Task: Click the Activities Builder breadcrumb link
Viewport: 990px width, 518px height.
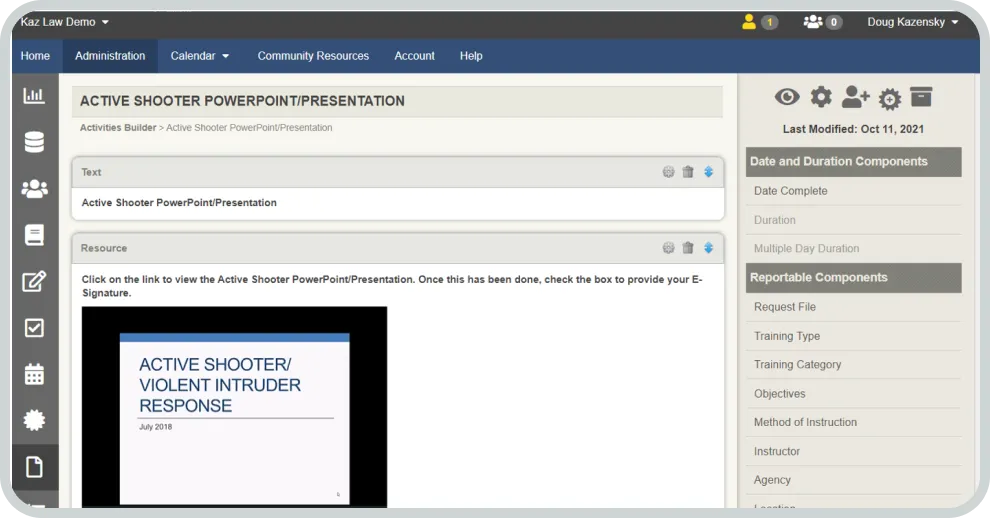Action: 118,128
